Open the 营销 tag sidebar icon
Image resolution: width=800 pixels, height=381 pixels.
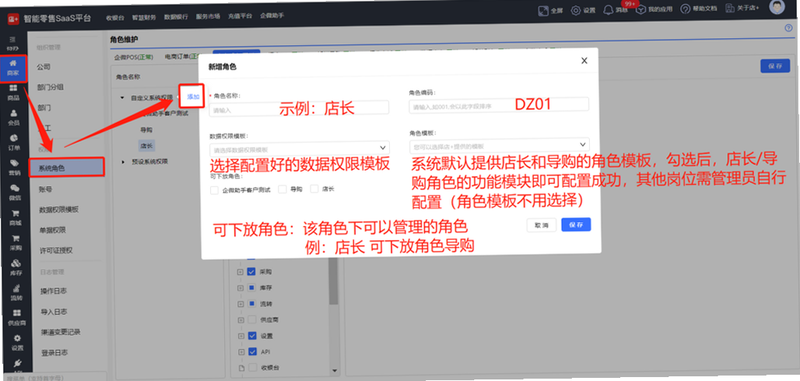(x=14, y=163)
